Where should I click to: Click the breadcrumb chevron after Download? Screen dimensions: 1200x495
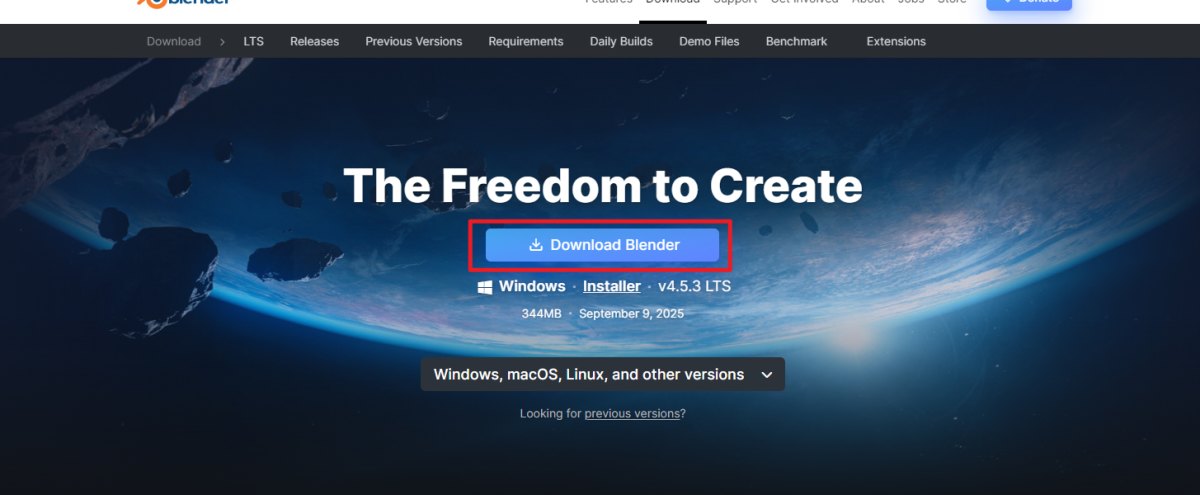coord(224,41)
